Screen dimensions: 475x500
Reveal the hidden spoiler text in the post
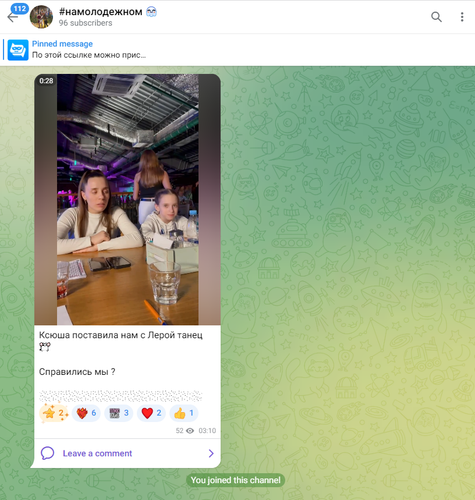pos(121,396)
